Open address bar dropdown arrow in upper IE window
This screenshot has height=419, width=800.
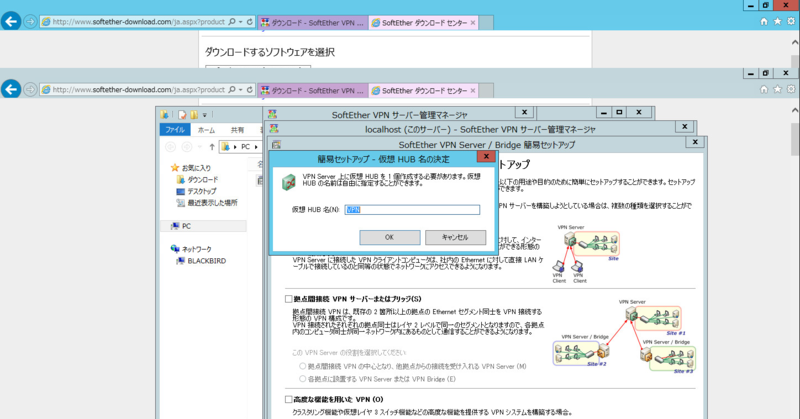(240, 22)
